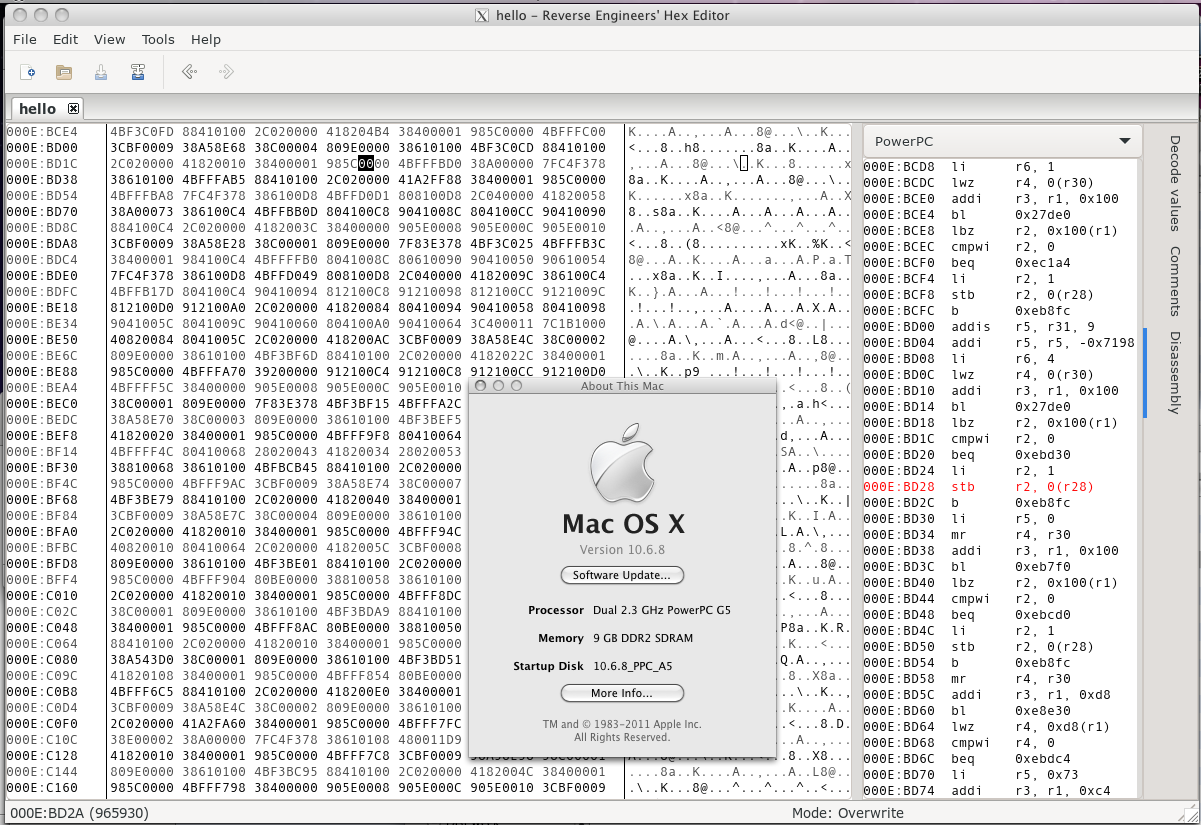Switch to the Comments side tab
This screenshot has height=825, width=1201.
(x=1175, y=281)
